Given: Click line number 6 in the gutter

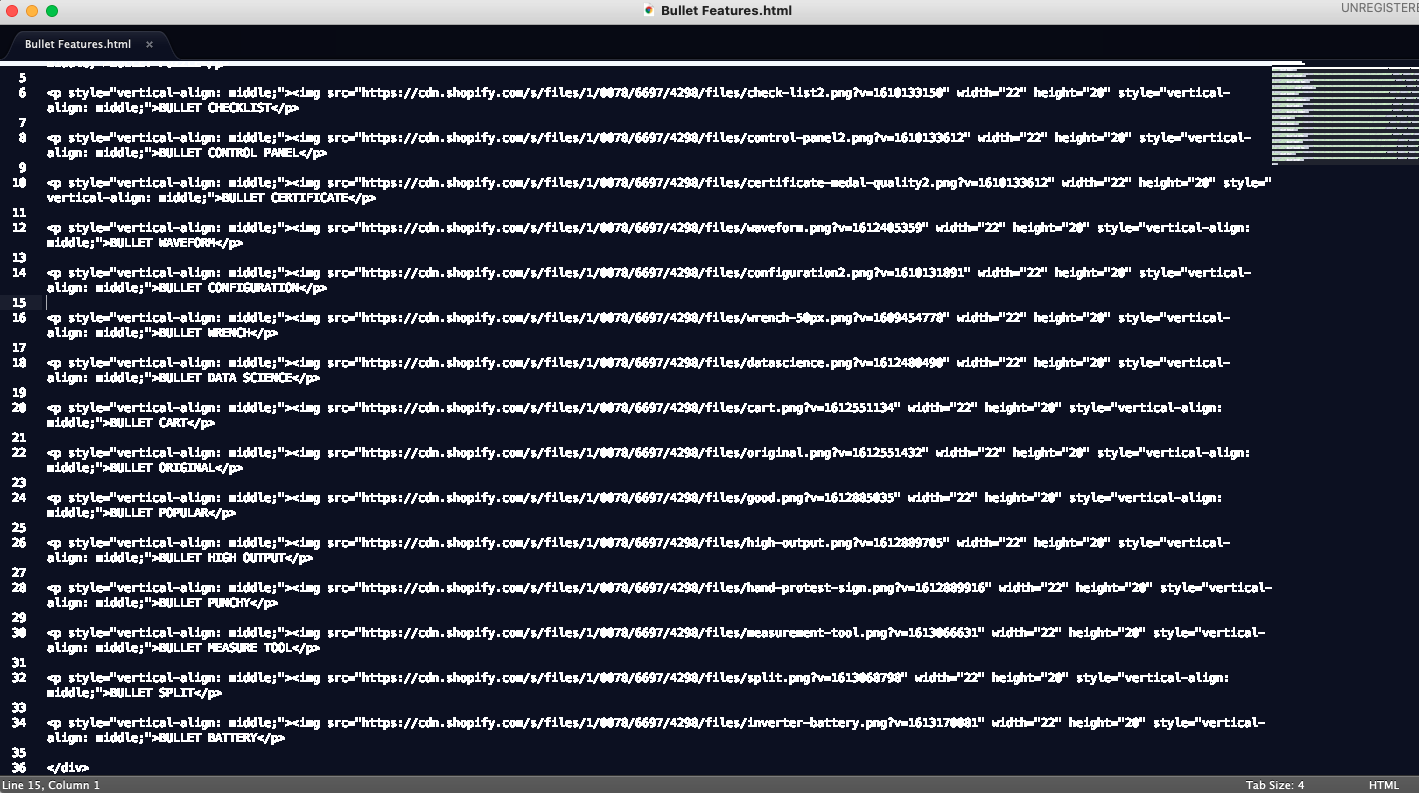Looking at the screenshot, I should 21,93.
